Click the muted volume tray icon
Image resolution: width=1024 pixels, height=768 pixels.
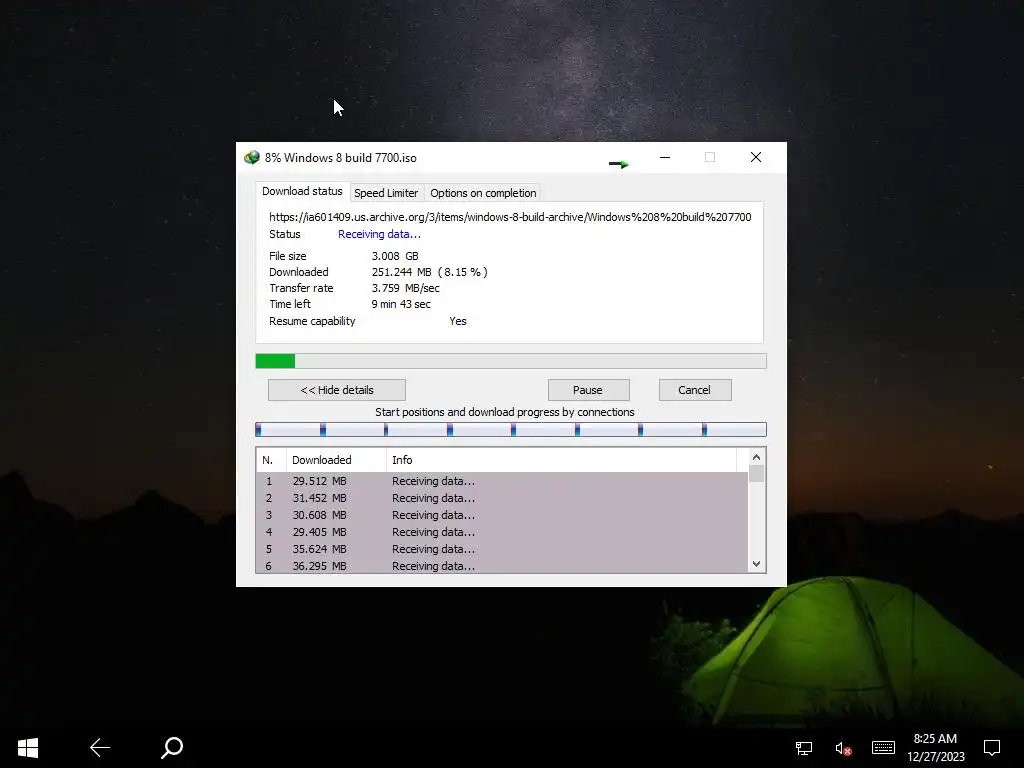pyautogui.click(x=843, y=748)
